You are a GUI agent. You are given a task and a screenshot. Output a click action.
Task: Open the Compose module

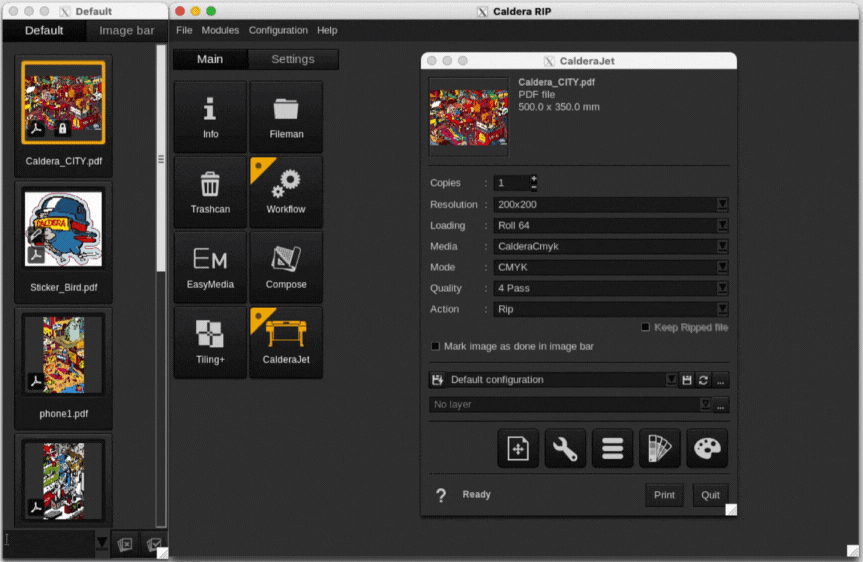286,267
